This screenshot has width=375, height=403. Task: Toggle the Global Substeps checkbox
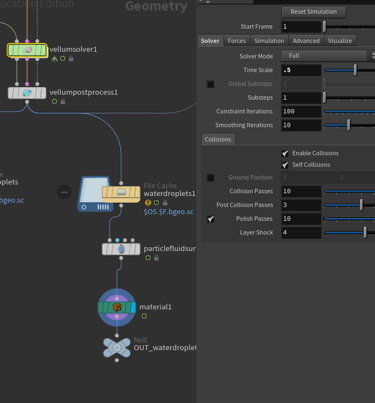tap(211, 84)
